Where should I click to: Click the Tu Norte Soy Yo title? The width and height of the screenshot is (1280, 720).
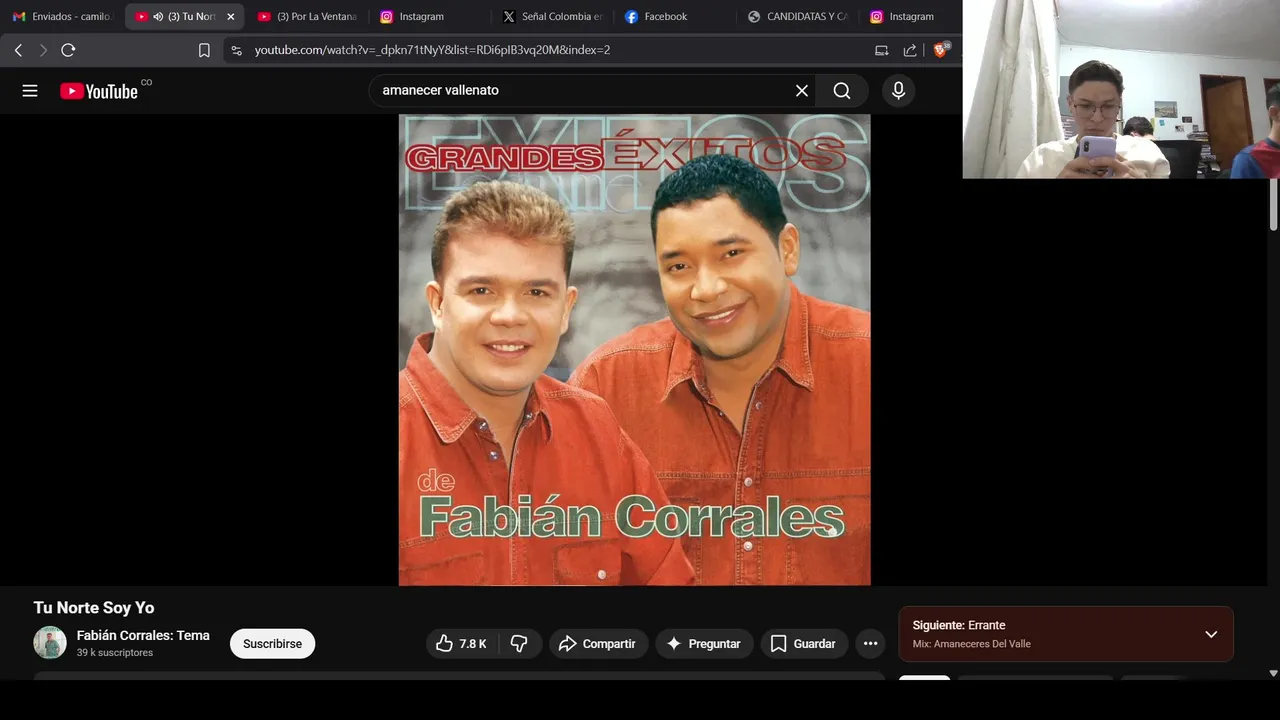(x=94, y=608)
